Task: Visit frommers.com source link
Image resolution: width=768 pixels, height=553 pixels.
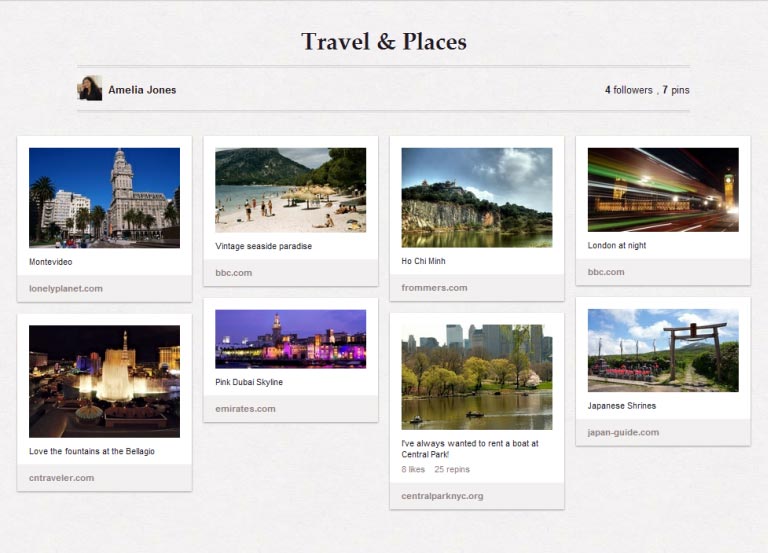Action: [434, 288]
